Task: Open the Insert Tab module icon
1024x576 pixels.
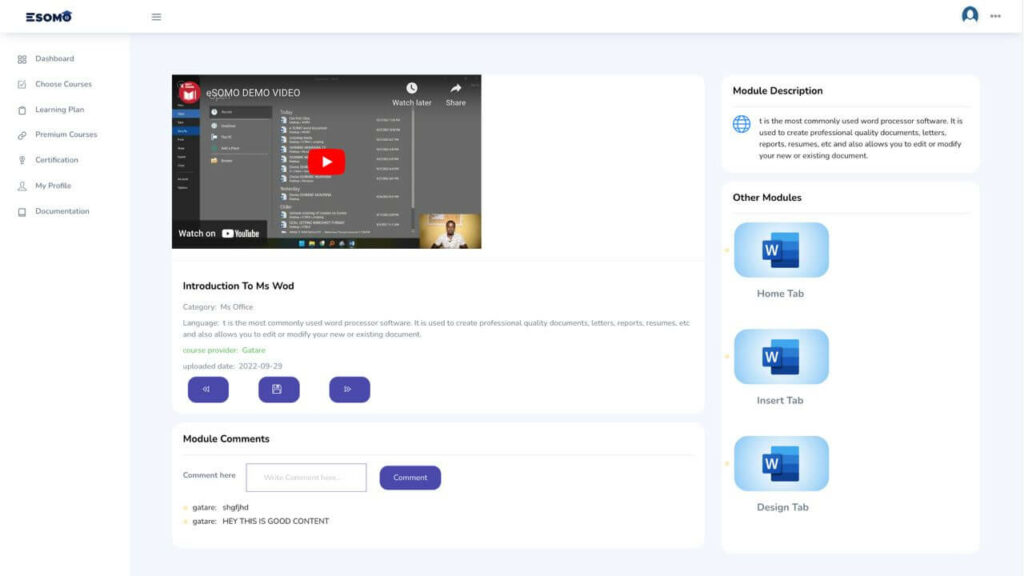Action: click(x=781, y=357)
